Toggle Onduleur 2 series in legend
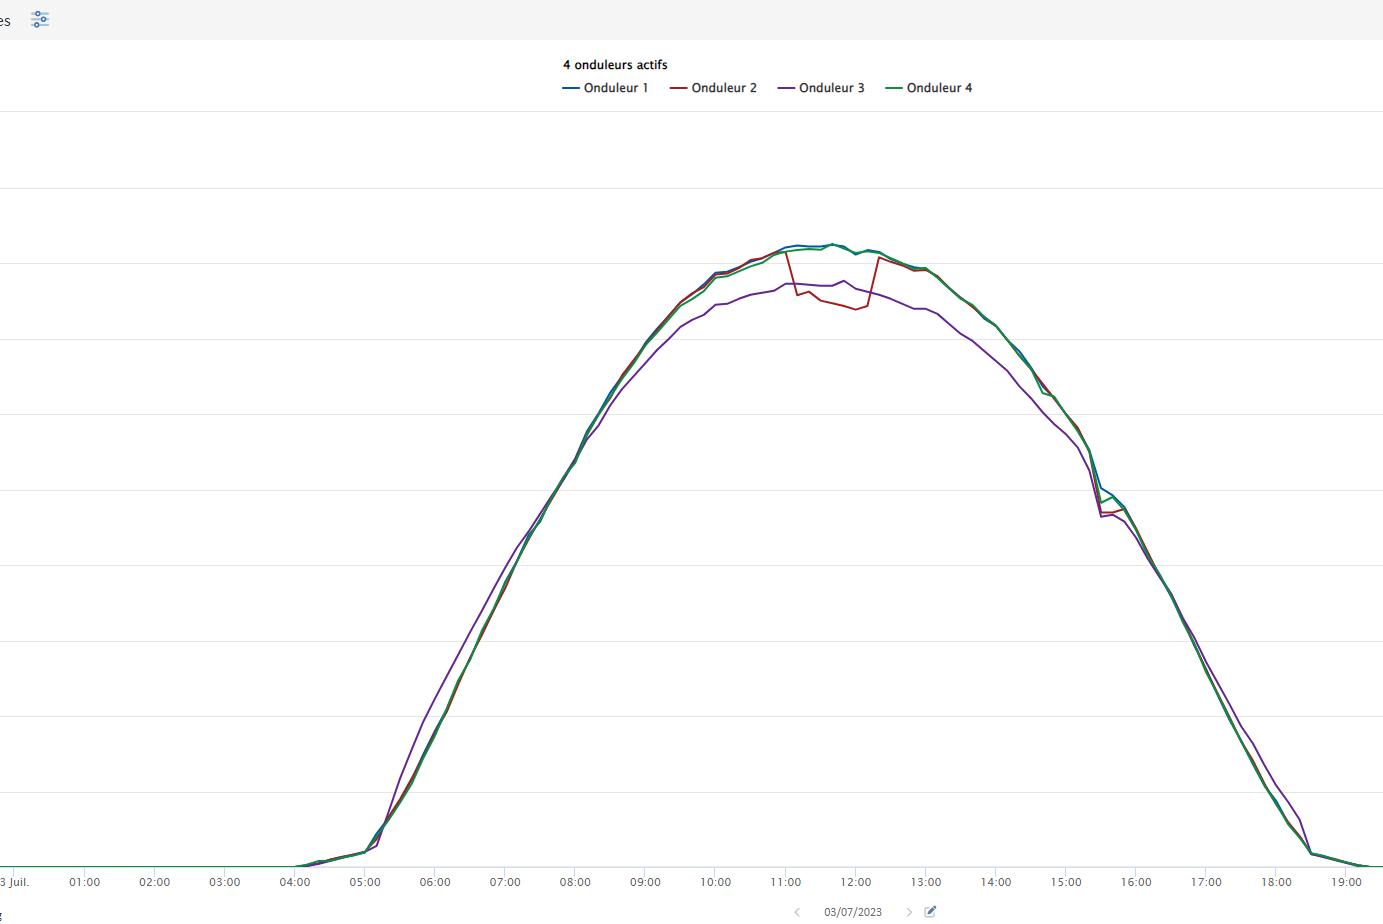1383x924 pixels. 713,88
